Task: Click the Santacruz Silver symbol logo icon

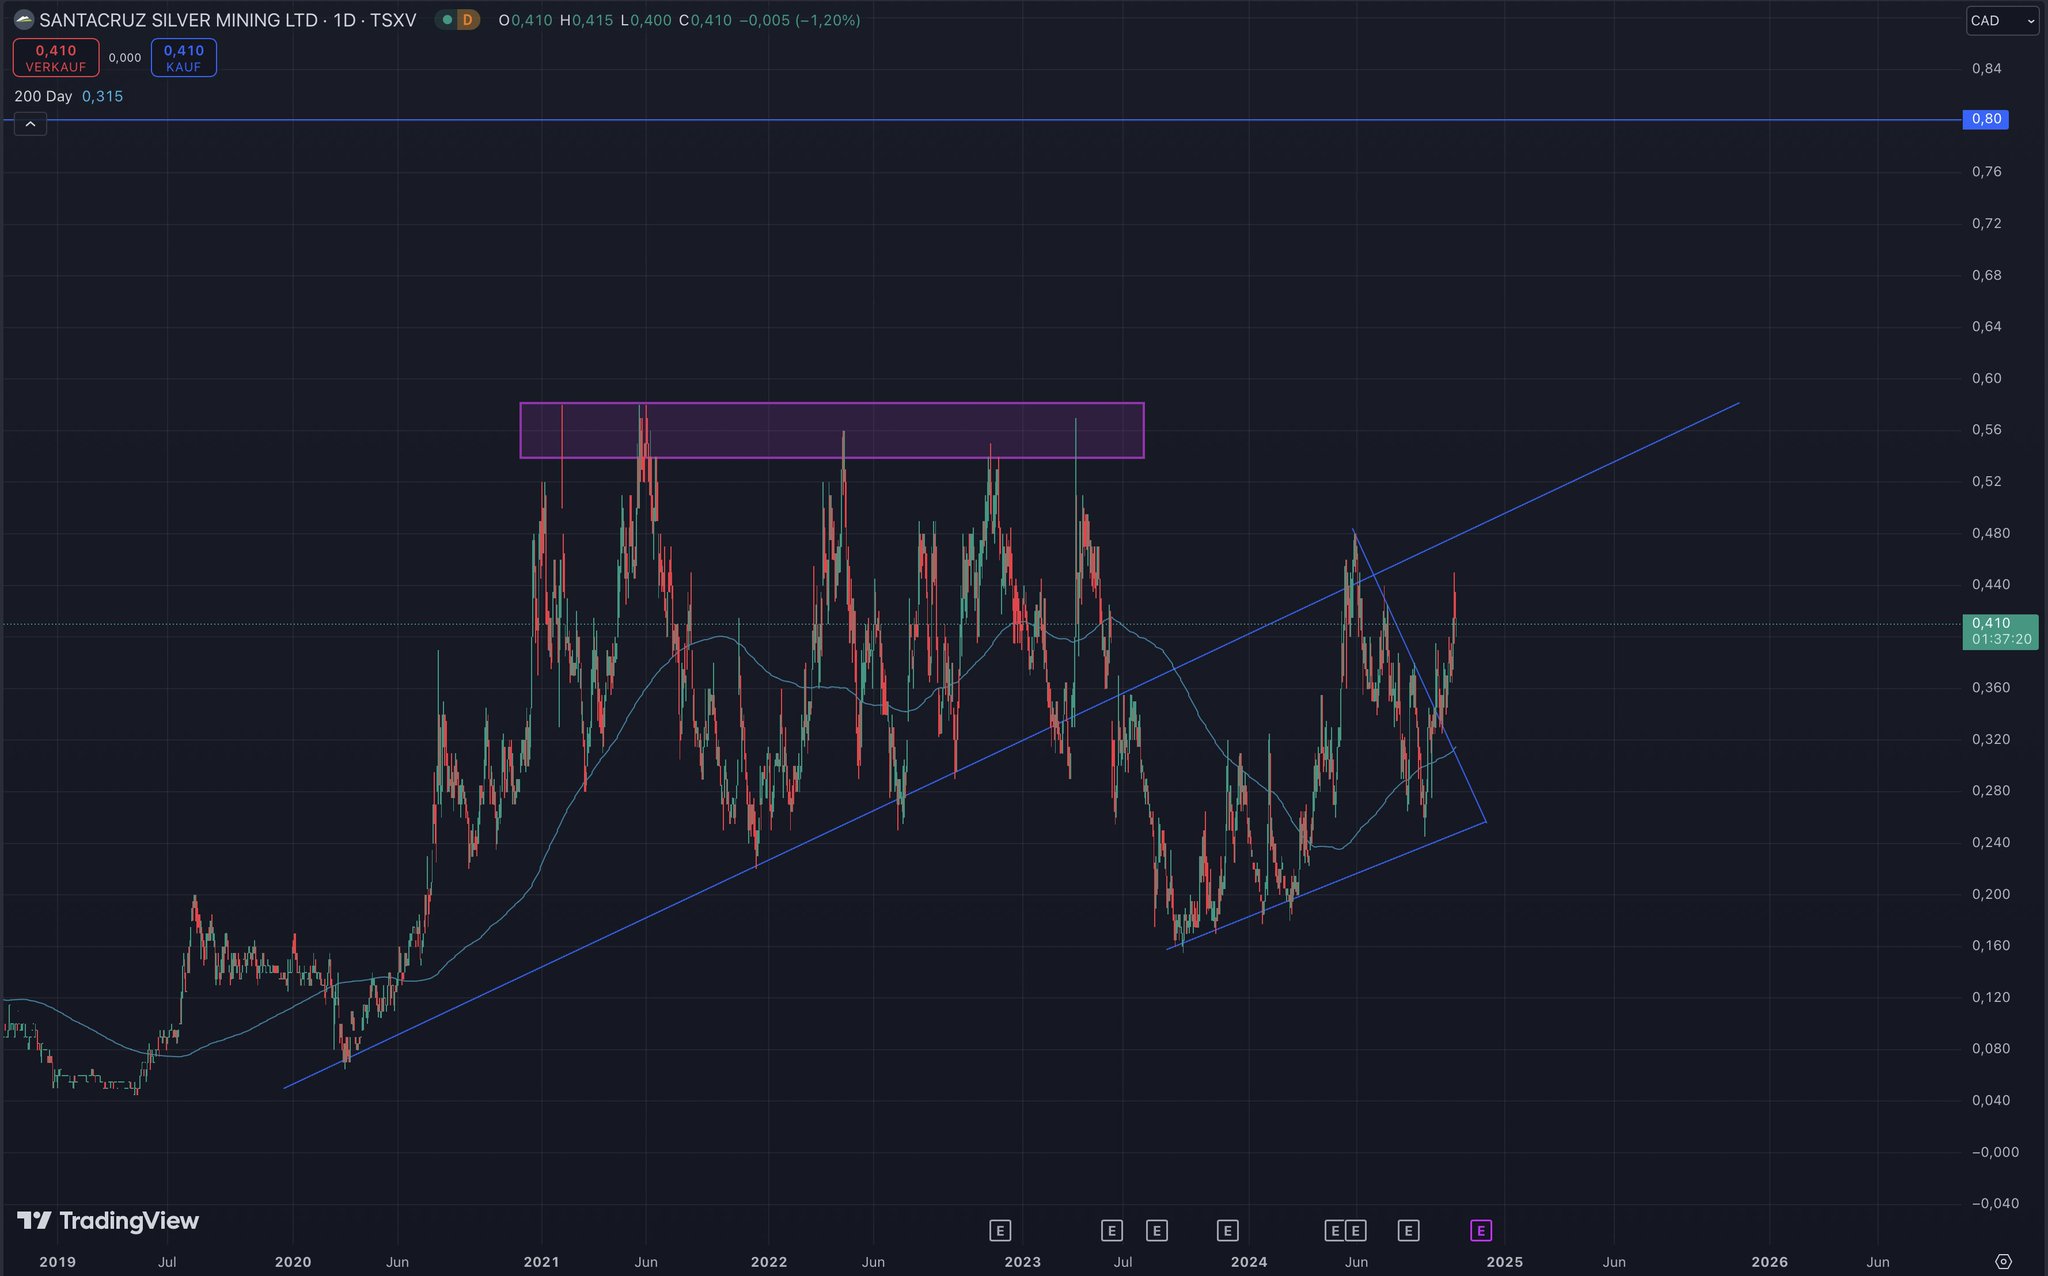Action: [24, 20]
